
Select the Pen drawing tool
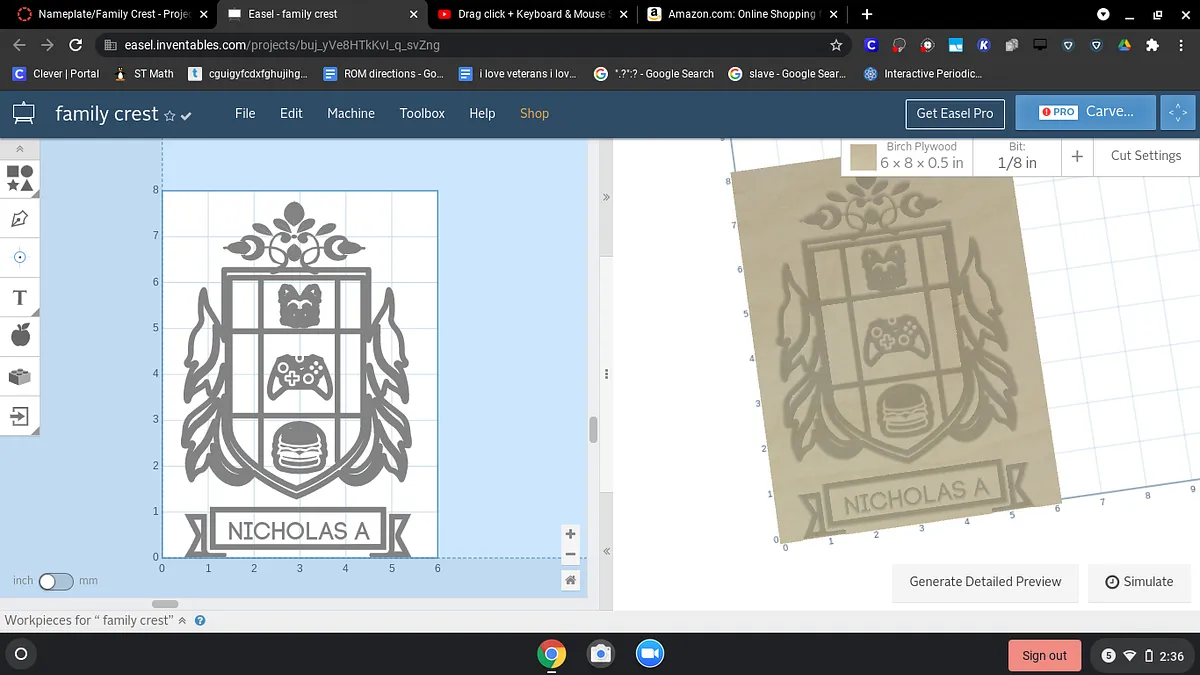tap(20, 218)
